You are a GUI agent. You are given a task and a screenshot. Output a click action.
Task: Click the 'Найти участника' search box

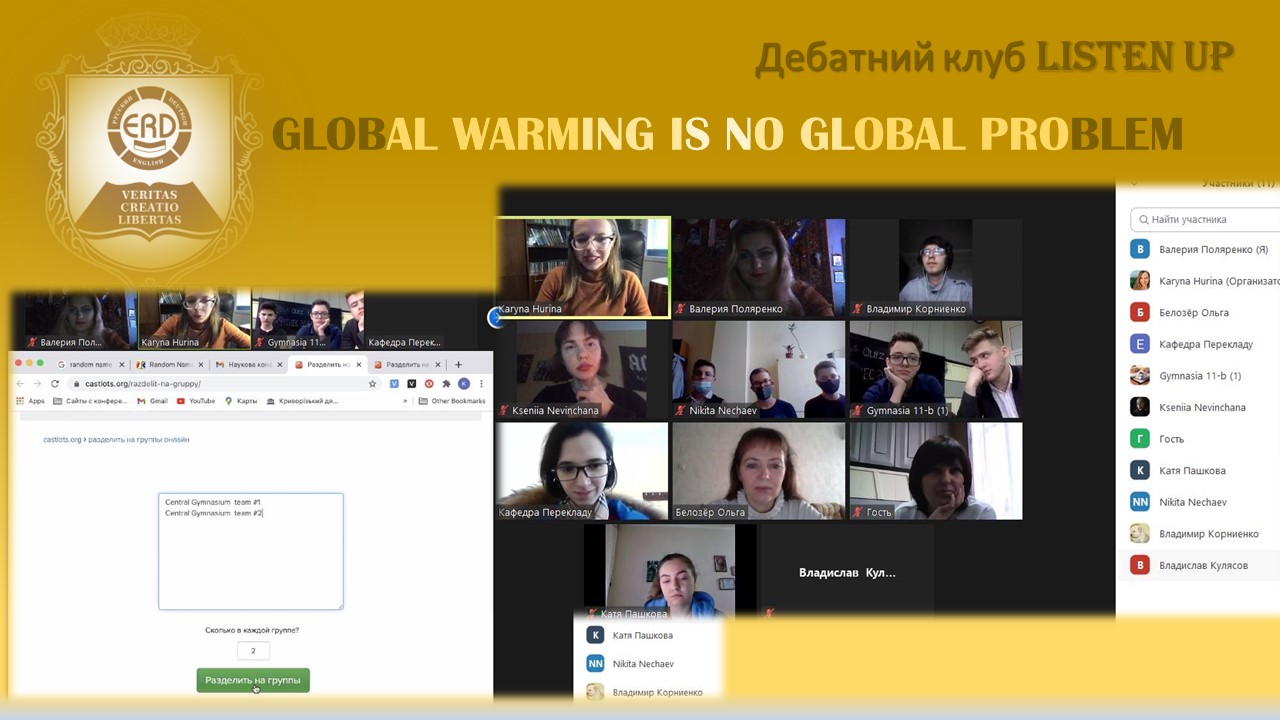click(x=1205, y=219)
